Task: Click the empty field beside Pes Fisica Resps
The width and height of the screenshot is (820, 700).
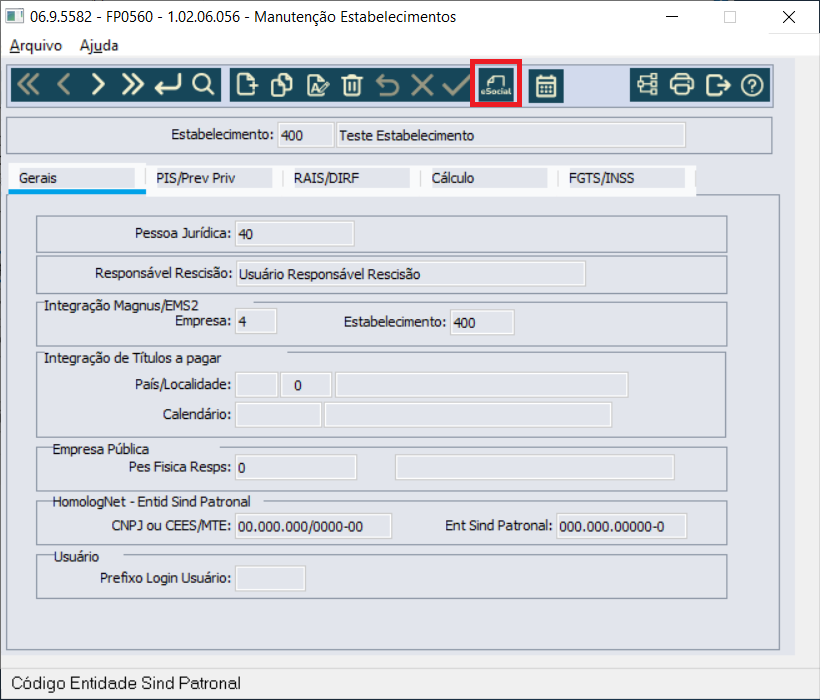Action: click(x=535, y=467)
